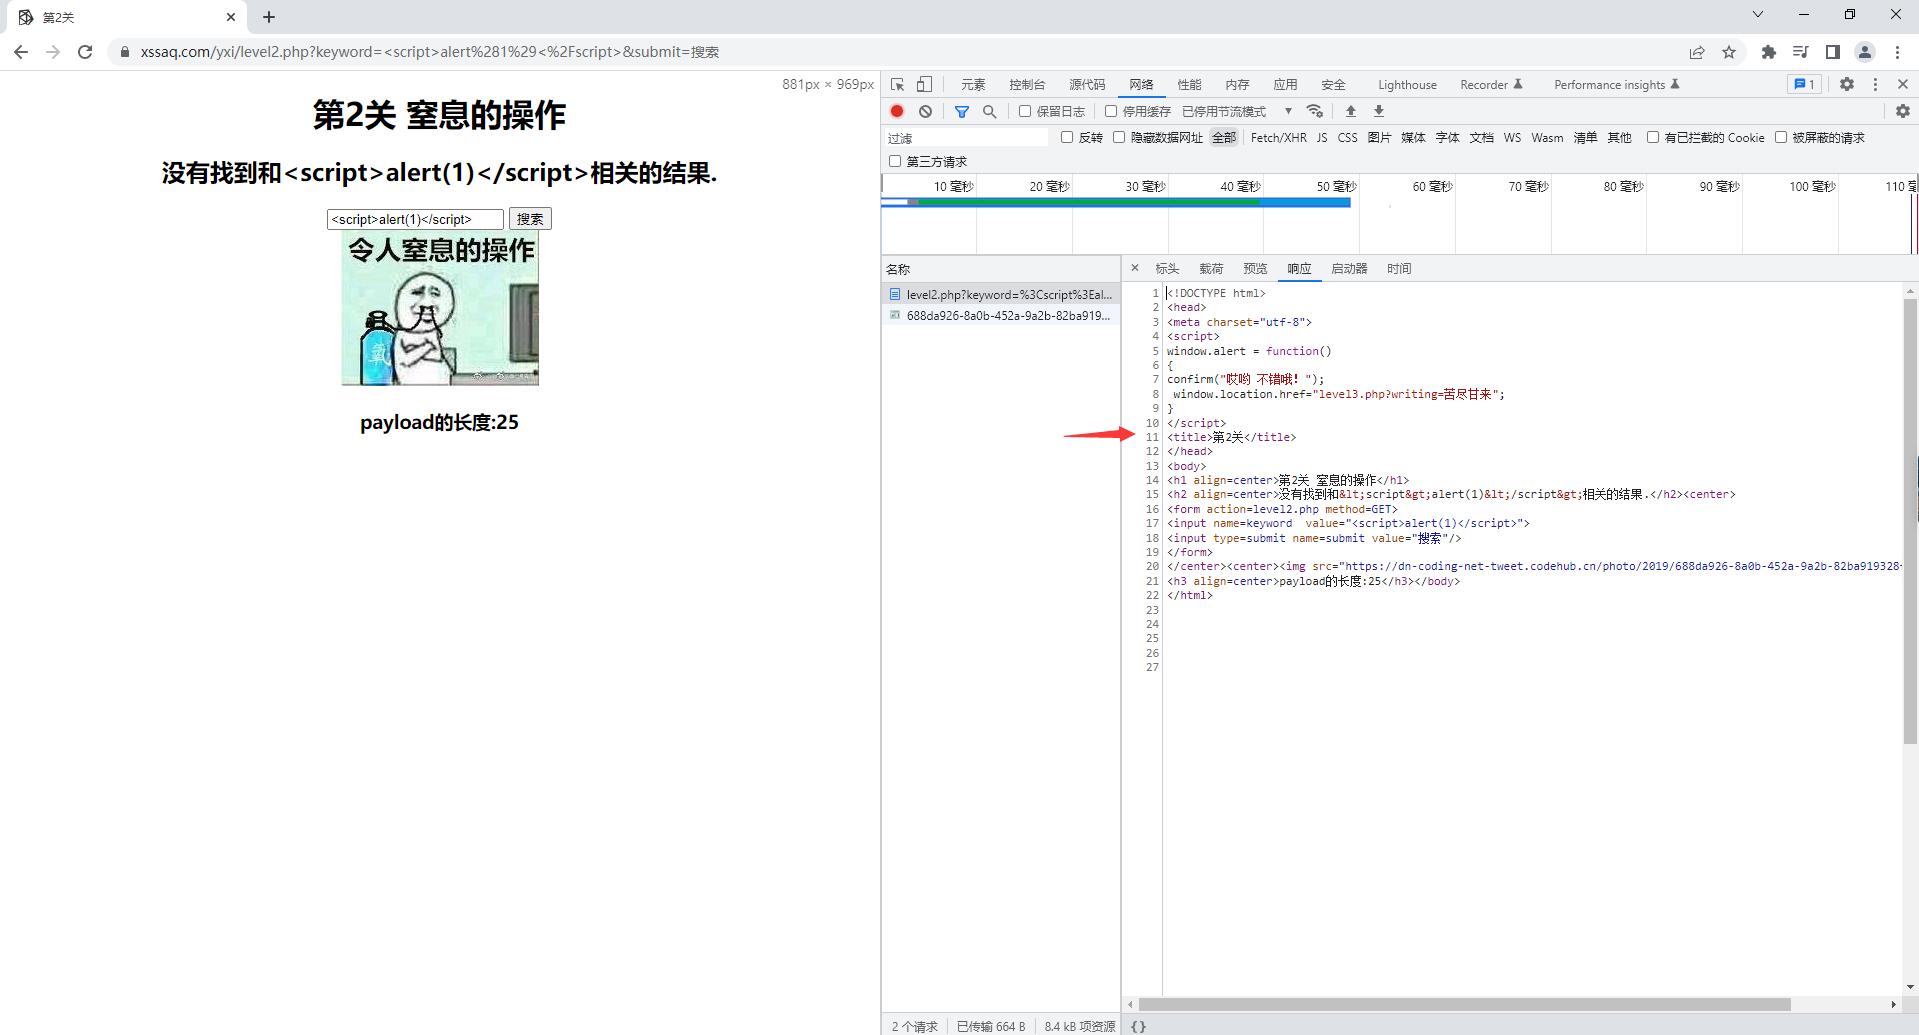Export HAR file with download arrow
Image resolution: width=1919 pixels, height=1035 pixels.
pyautogui.click(x=1379, y=111)
